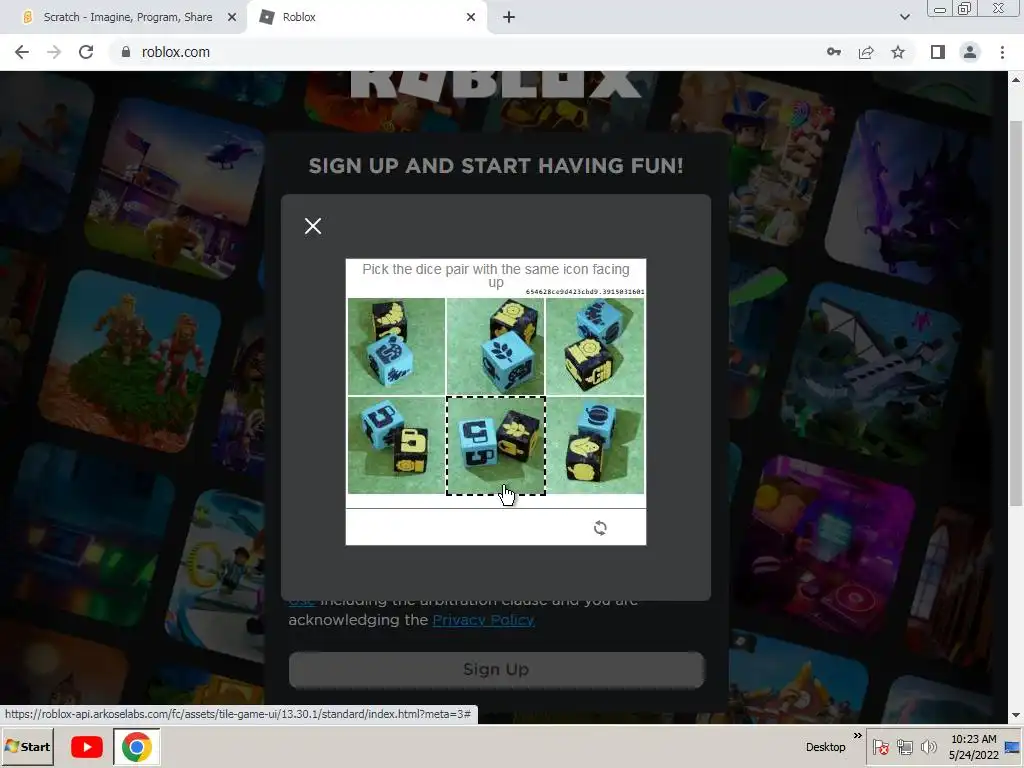1024x768 pixels.
Task: Open the Chrome three-dot menu
Action: (1002, 52)
